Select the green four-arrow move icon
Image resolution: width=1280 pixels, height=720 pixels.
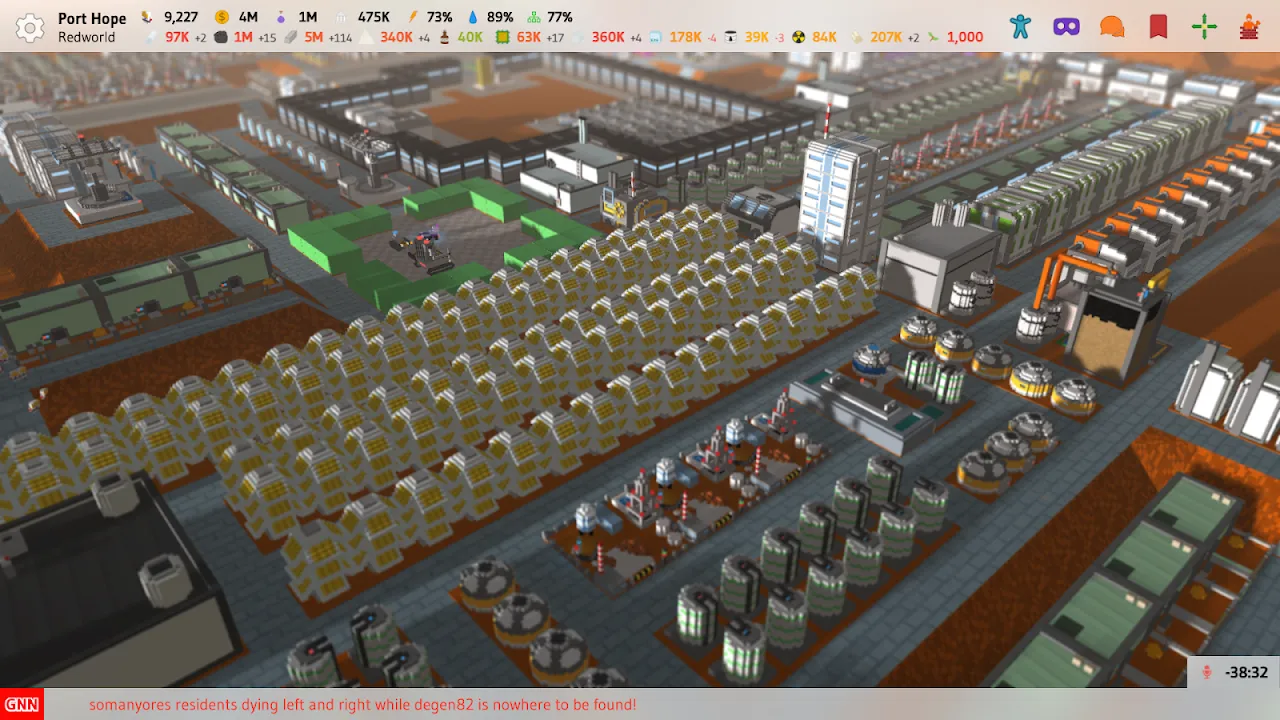click(1204, 27)
